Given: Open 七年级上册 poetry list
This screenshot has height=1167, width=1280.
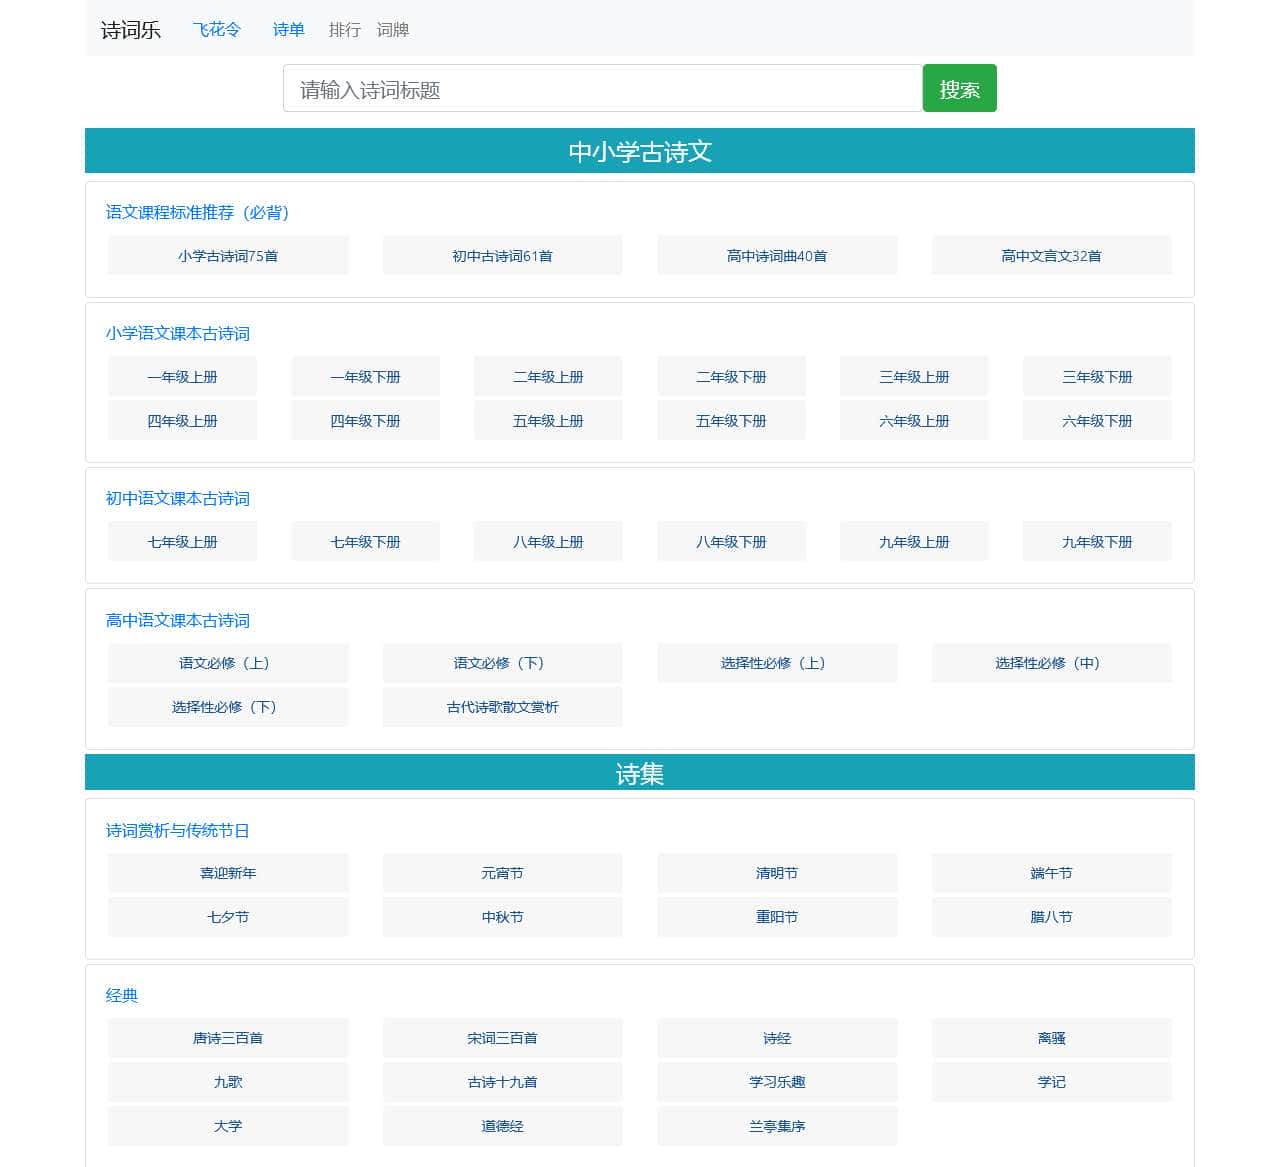Looking at the screenshot, I should pyautogui.click(x=182, y=541).
